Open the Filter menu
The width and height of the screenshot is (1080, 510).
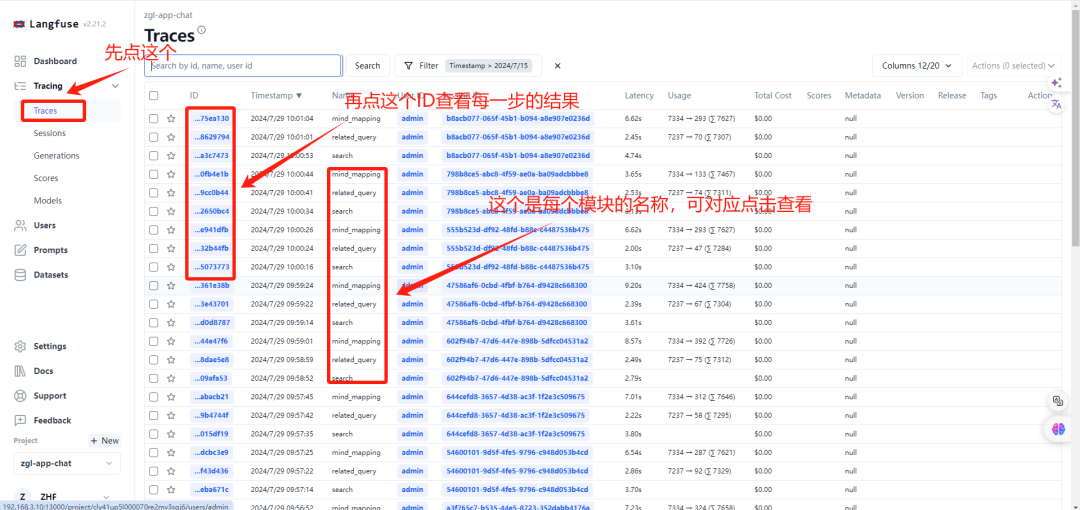(422, 65)
